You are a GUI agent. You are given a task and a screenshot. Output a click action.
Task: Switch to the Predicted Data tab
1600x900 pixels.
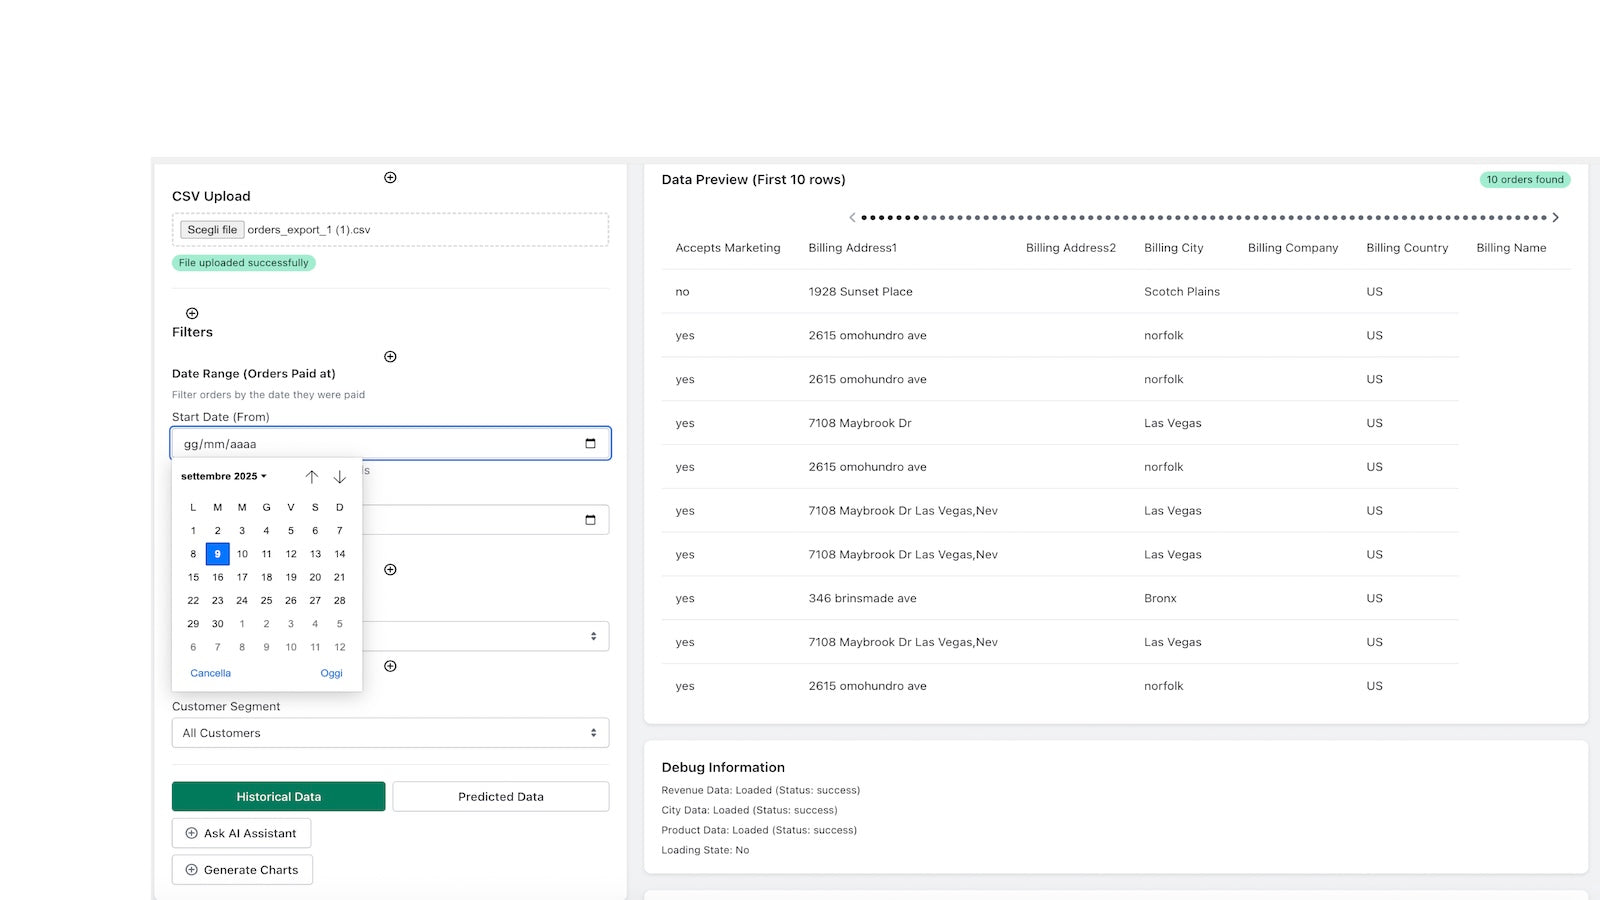click(x=500, y=796)
